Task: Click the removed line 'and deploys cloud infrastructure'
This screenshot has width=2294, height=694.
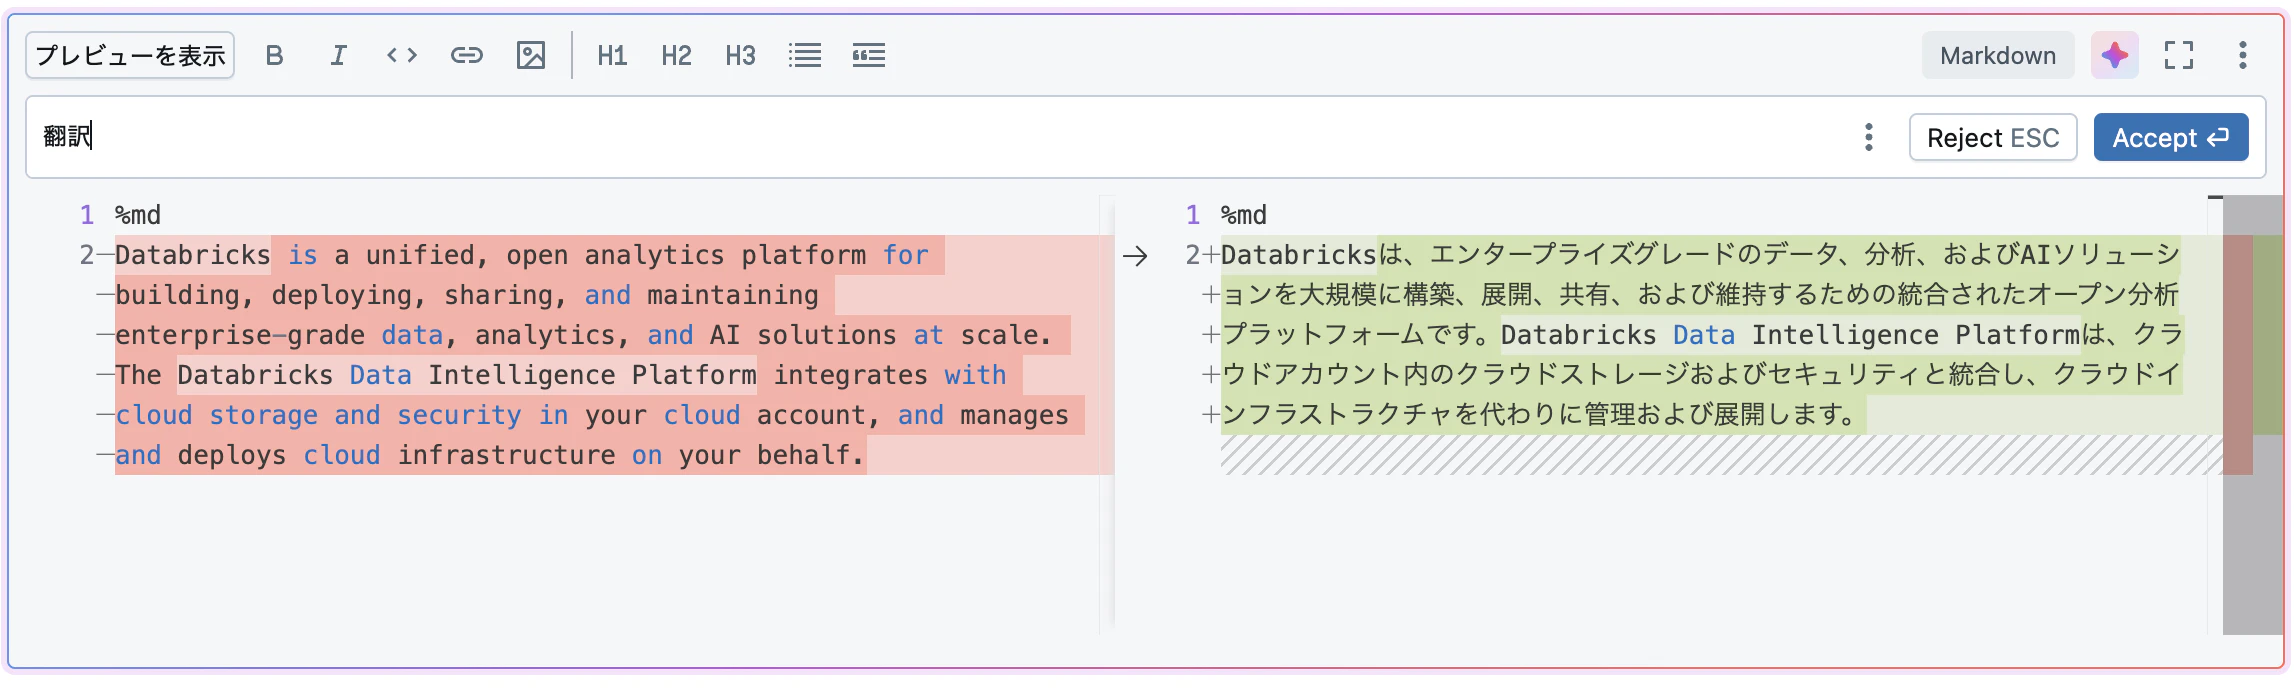Action: click(x=490, y=455)
